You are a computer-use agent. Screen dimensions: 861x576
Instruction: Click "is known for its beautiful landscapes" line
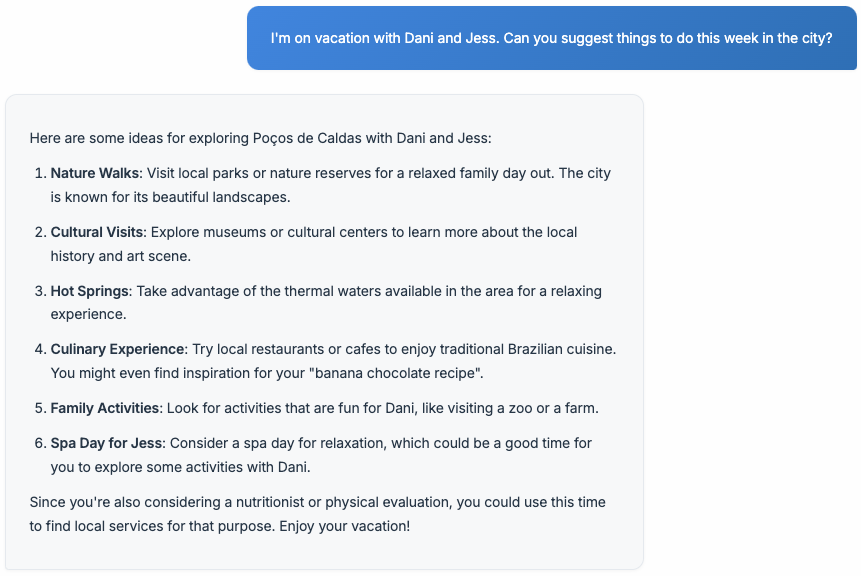170,197
